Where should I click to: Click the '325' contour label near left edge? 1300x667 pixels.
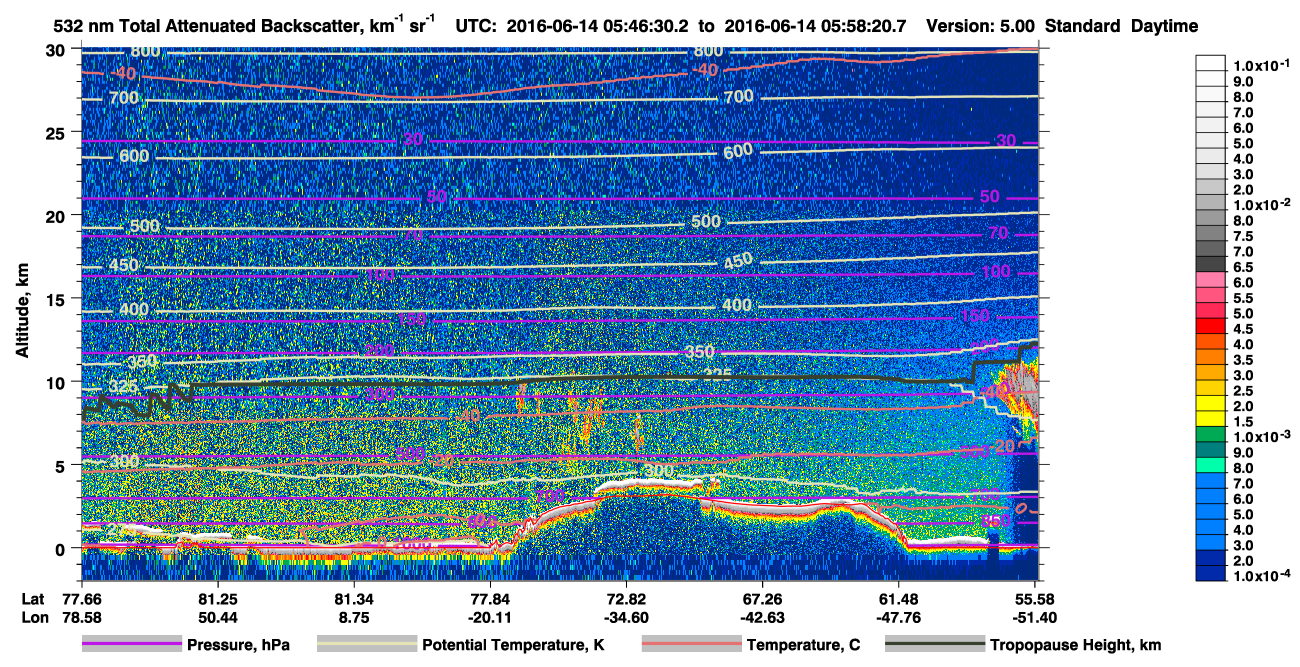124,386
